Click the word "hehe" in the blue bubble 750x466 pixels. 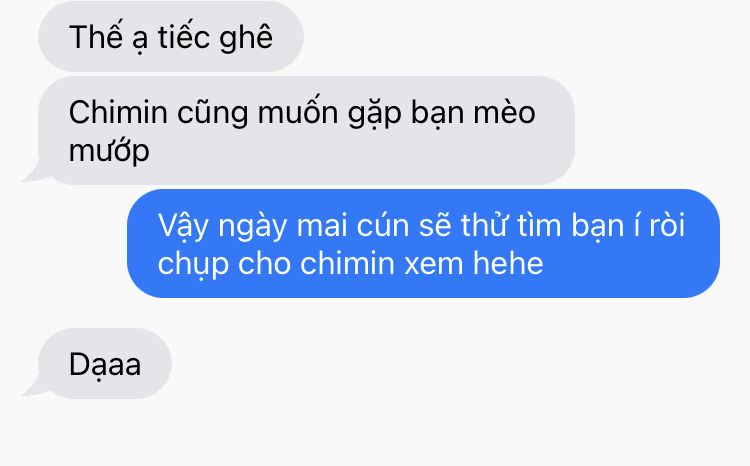coord(508,263)
